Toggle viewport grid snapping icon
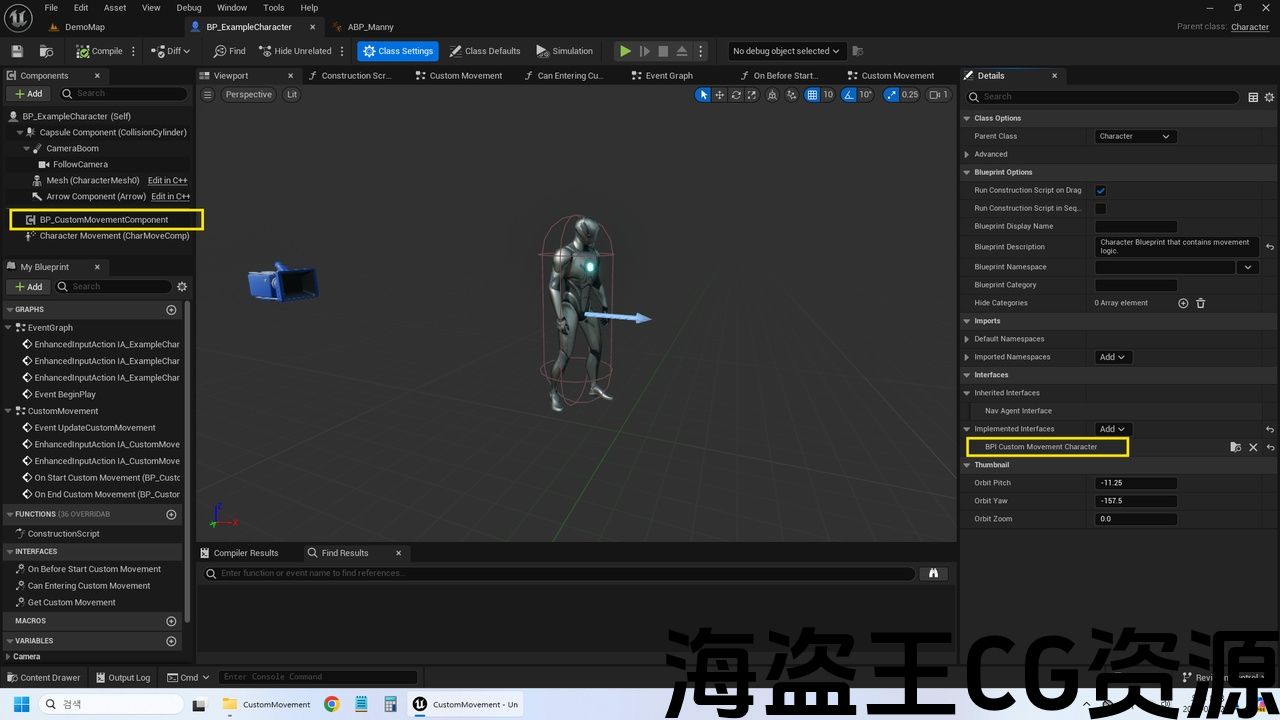The image size is (1280, 720). (x=812, y=95)
